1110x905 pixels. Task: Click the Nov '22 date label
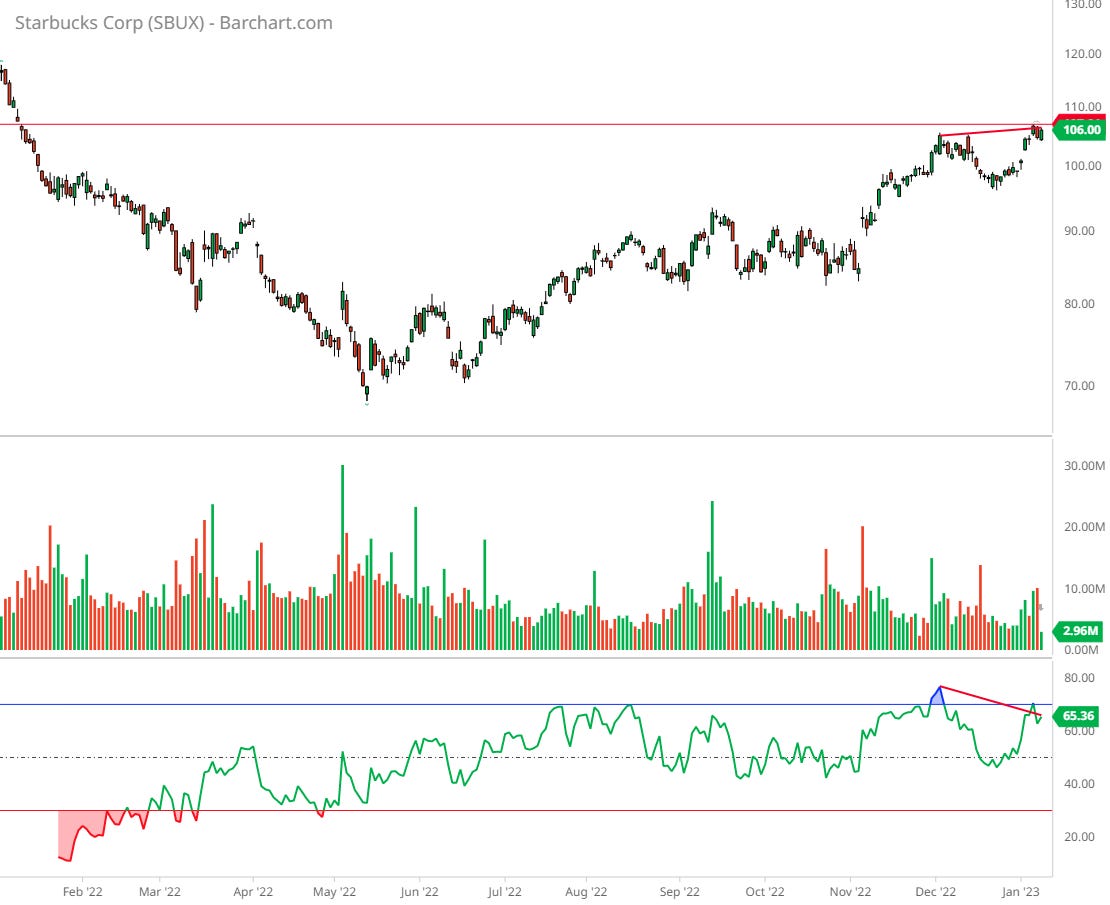point(850,892)
